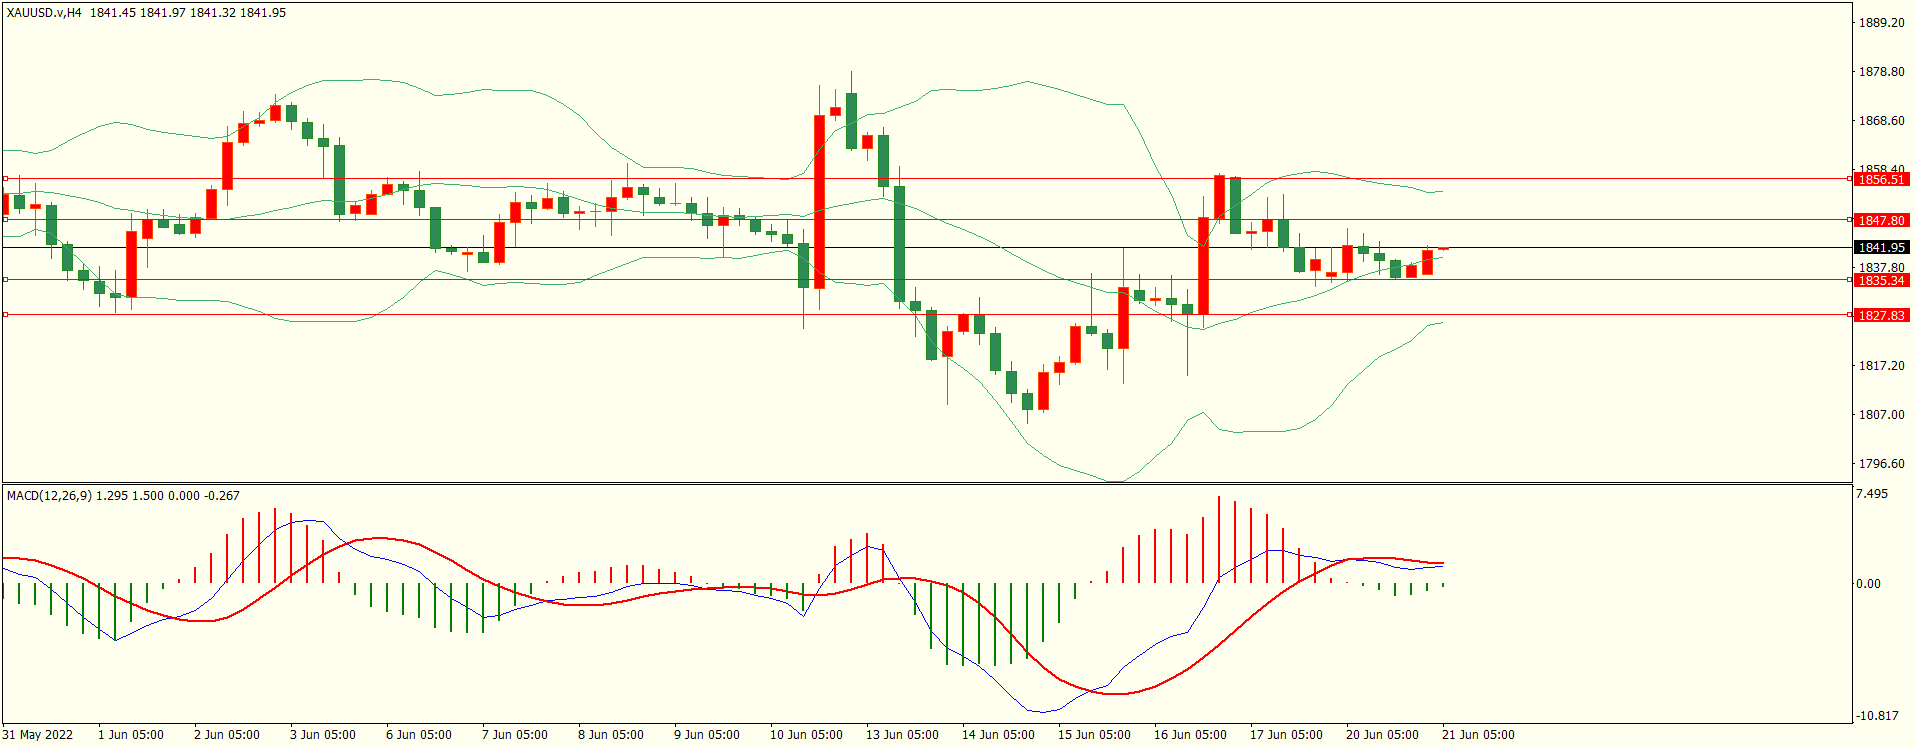
Task: Click the tall red candle on 10 Jun
Action: click(x=820, y=202)
